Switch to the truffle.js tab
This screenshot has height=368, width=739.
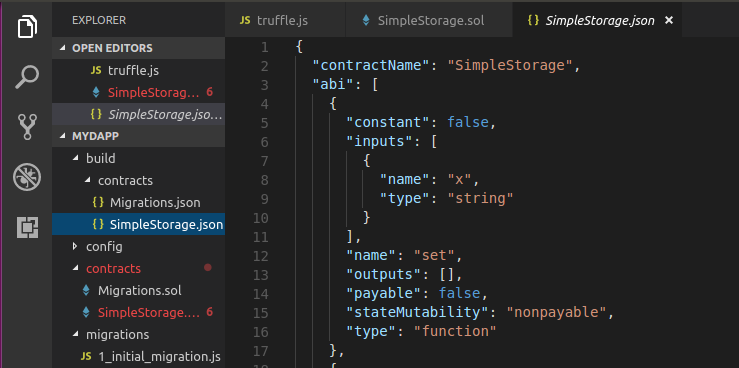tap(285, 21)
